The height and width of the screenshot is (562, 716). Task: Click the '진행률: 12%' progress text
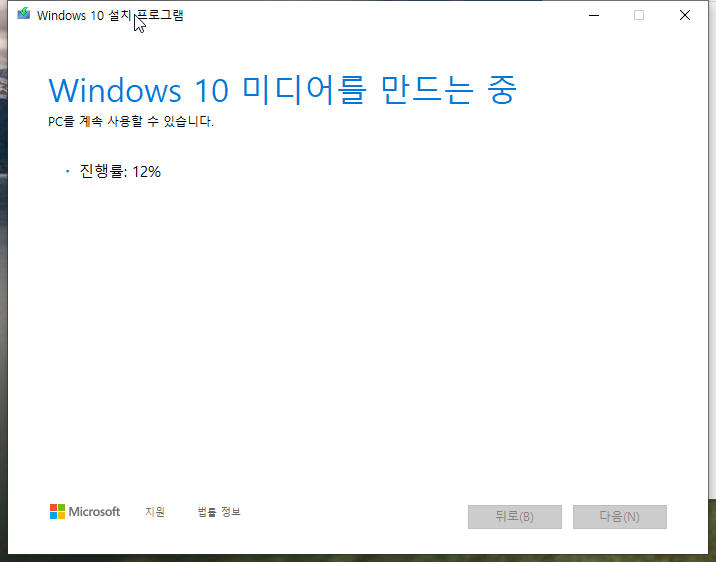click(x=120, y=172)
